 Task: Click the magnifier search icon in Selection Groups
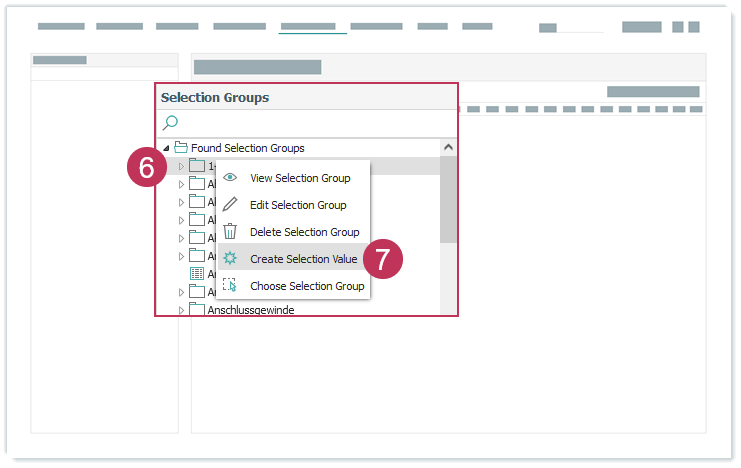pyautogui.click(x=170, y=123)
